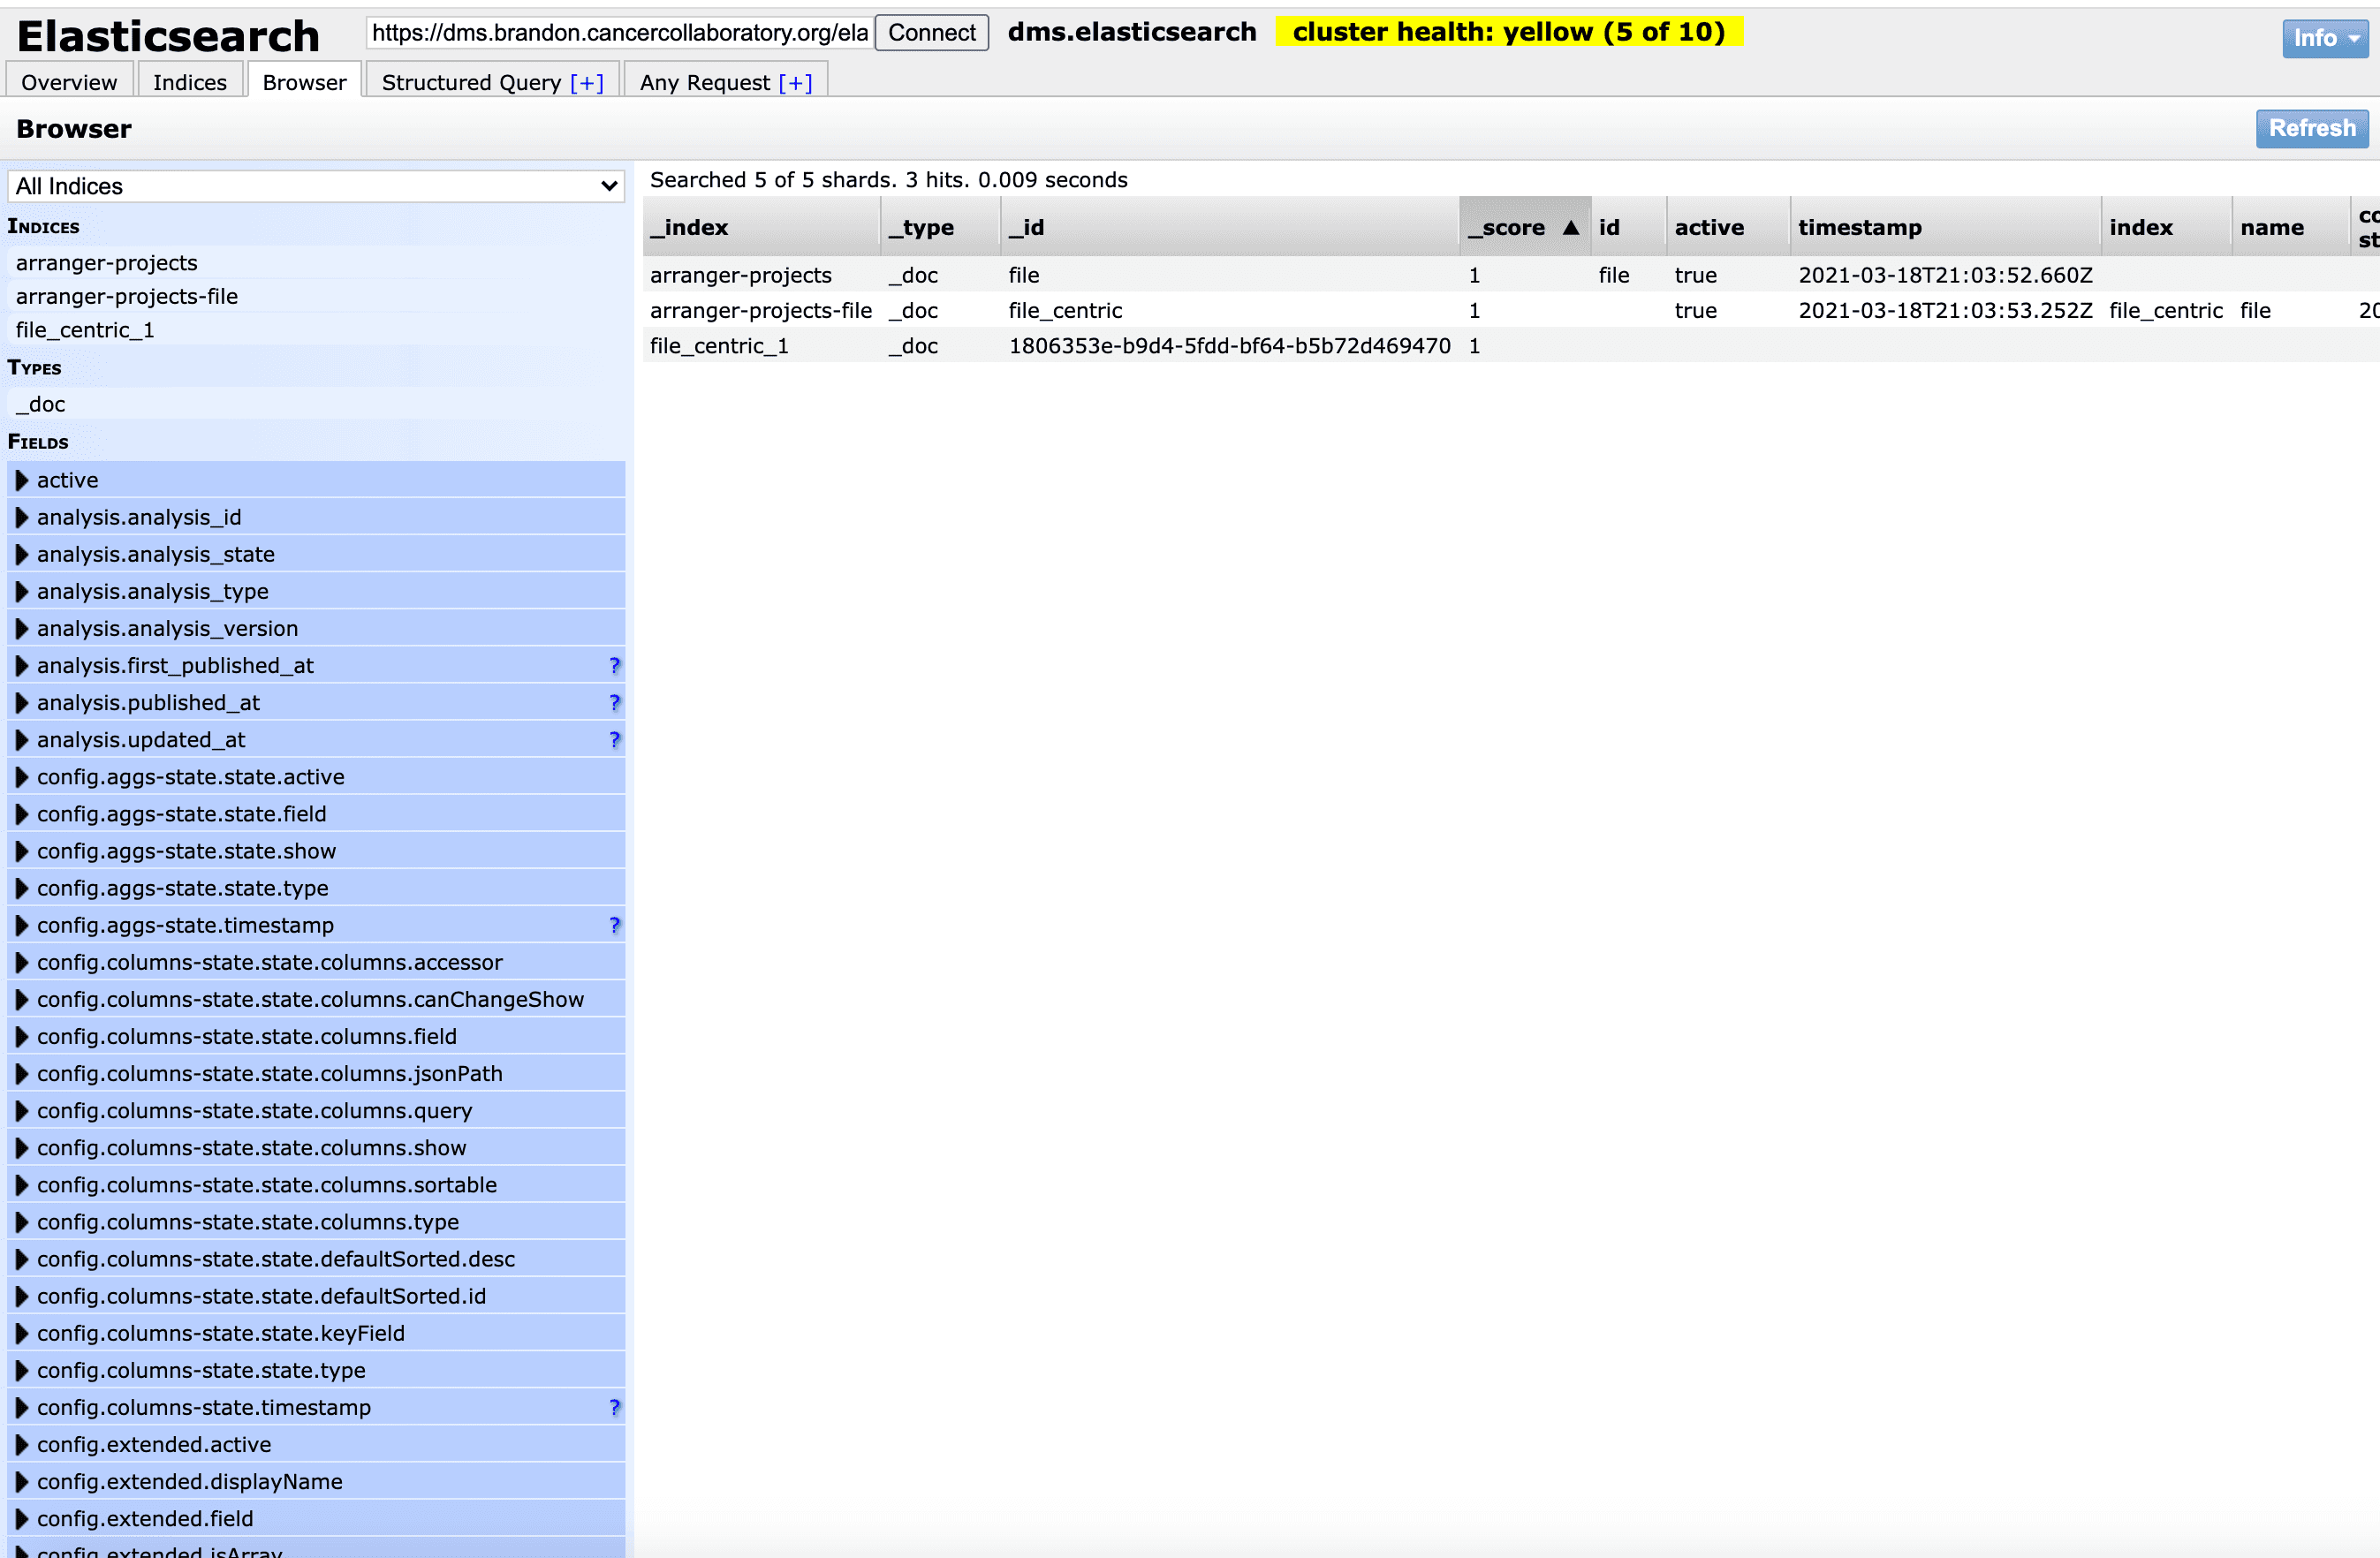
Task: Click timestamp 2021-03-18T21:03:53.252Z cell
Action: pyautogui.click(x=1945, y=311)
